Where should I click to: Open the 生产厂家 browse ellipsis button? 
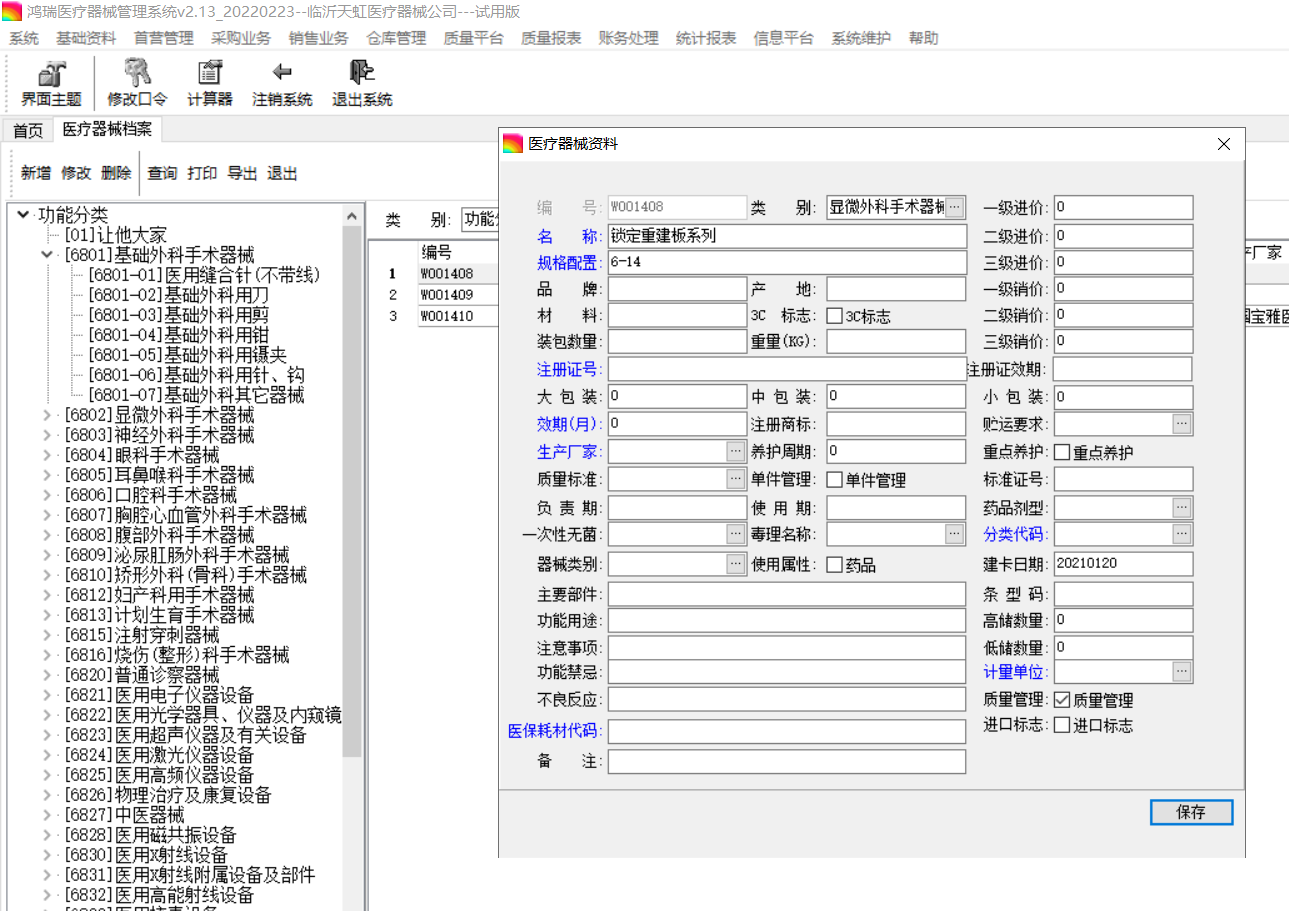point(736,451)
